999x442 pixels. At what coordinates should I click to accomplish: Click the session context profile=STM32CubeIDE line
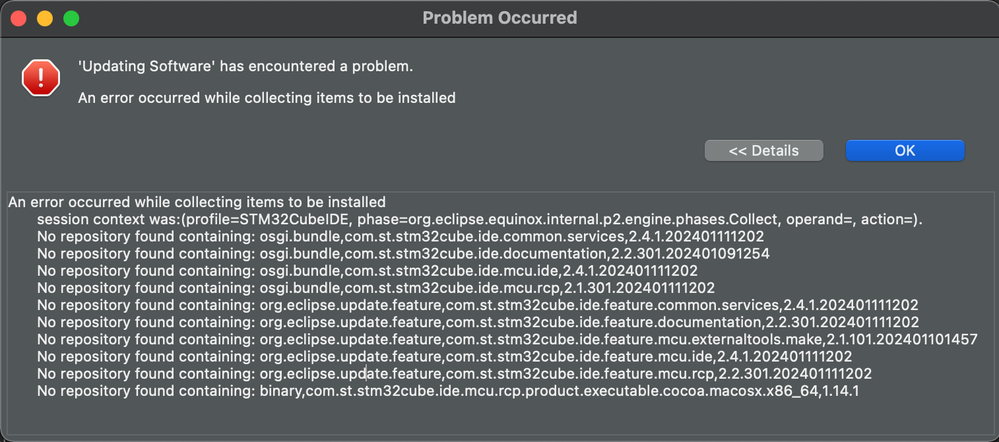click(x=480, y=220)
